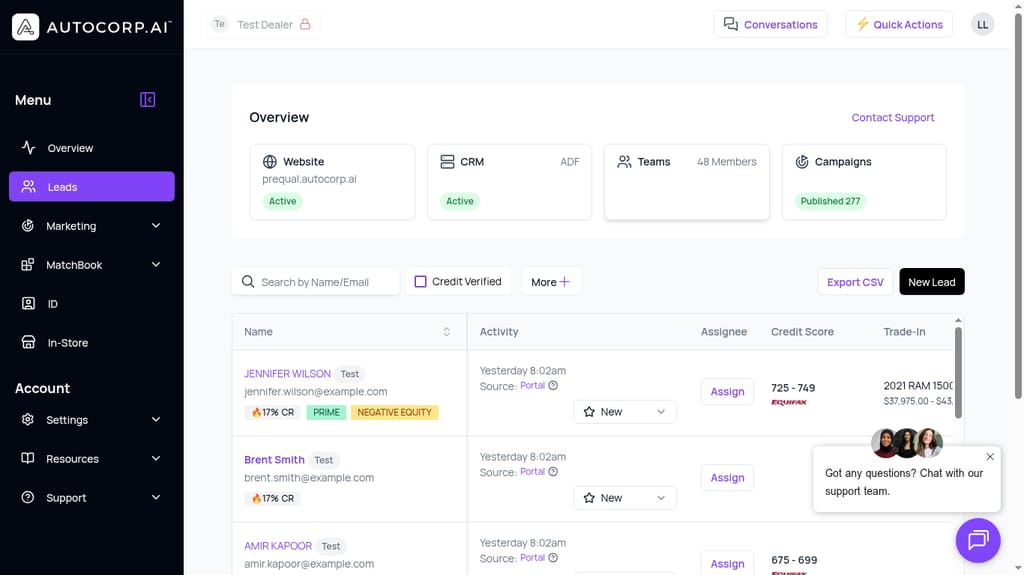Click the Name column sort icon

coord(447,332)
